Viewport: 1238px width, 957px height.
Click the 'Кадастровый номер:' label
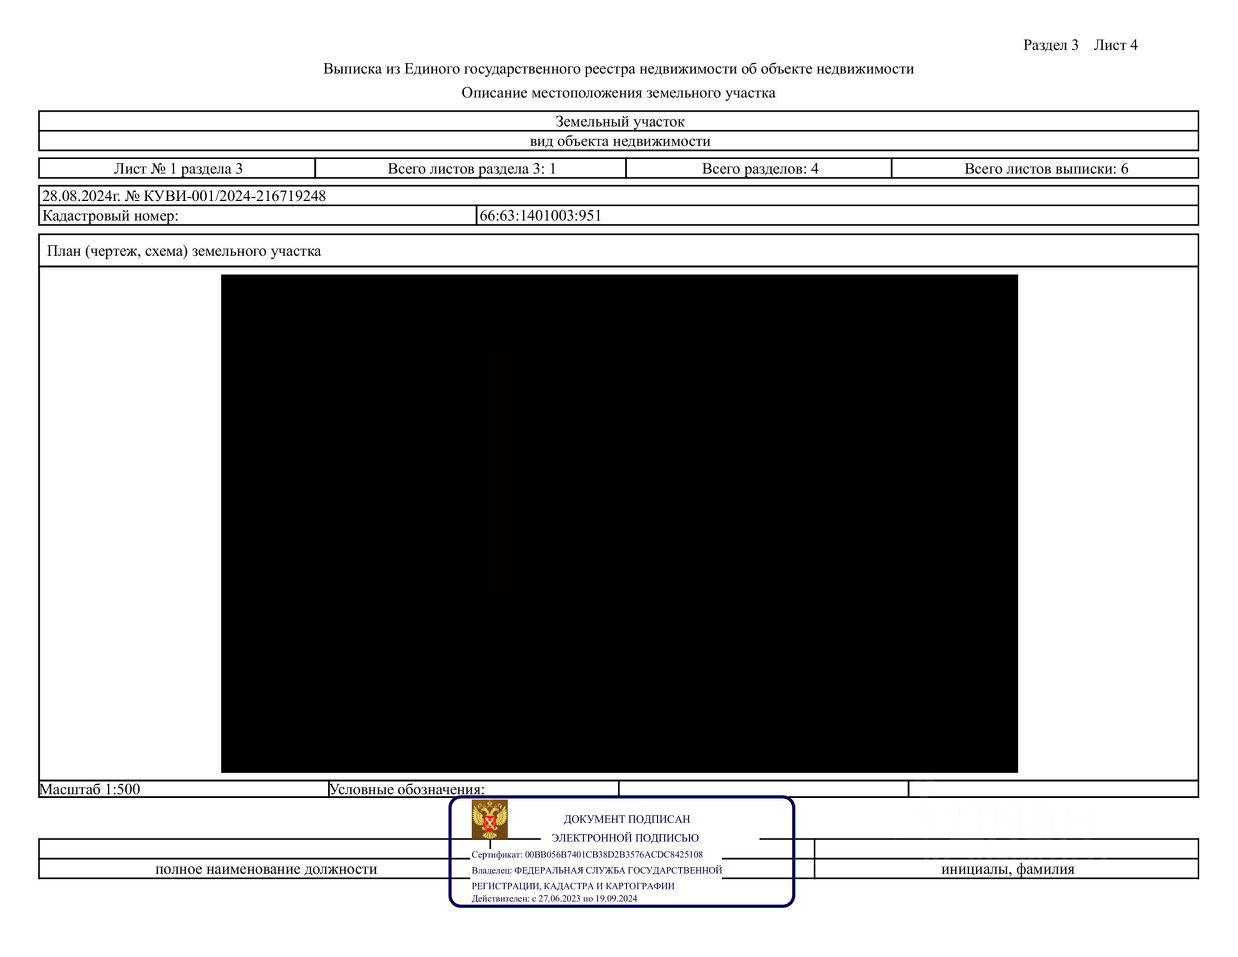[x=110, y=216]
